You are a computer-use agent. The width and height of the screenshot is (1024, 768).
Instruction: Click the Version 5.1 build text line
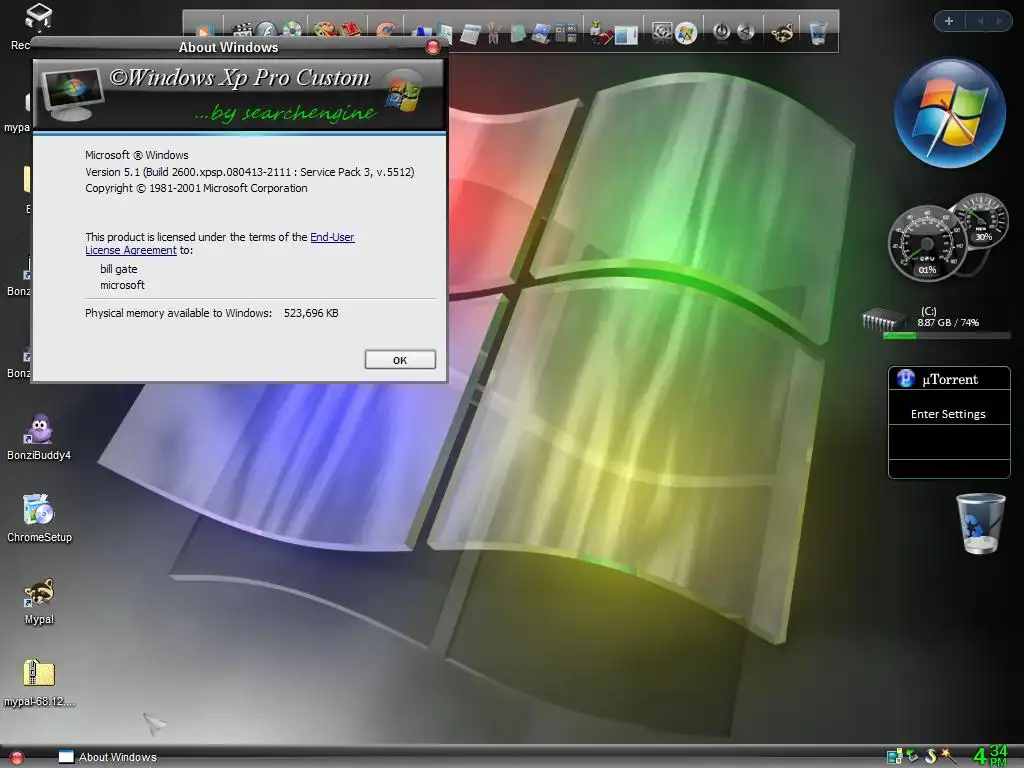click(249, 172)
